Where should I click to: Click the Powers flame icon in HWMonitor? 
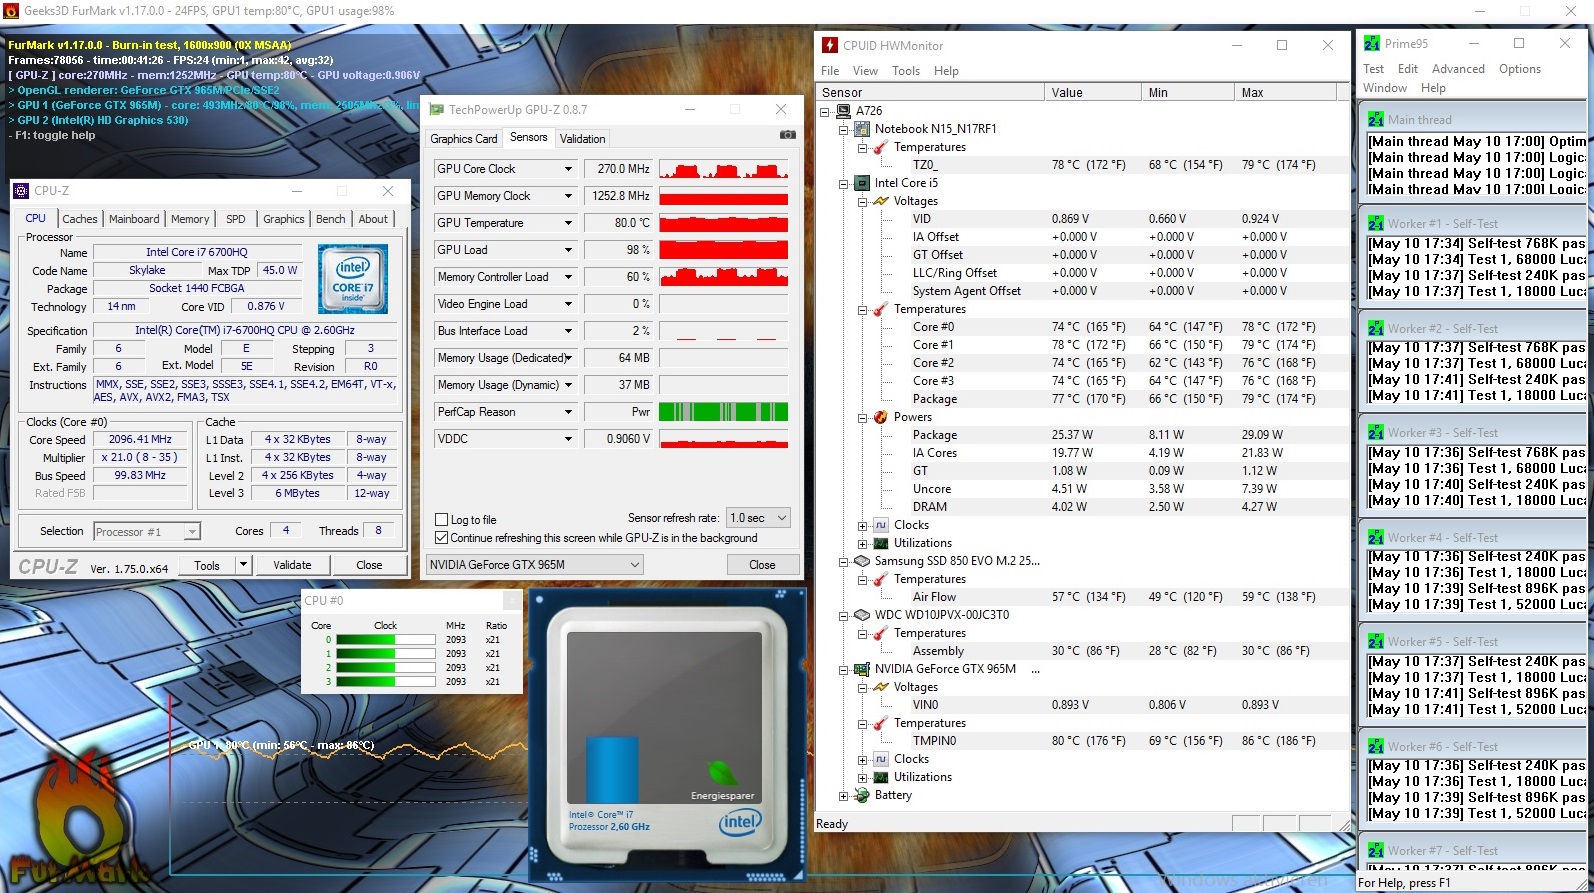[880, 417]
